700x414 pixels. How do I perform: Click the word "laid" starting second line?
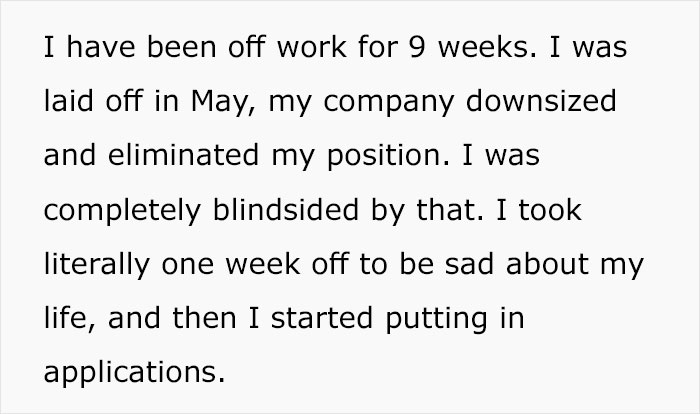point(68,101)
